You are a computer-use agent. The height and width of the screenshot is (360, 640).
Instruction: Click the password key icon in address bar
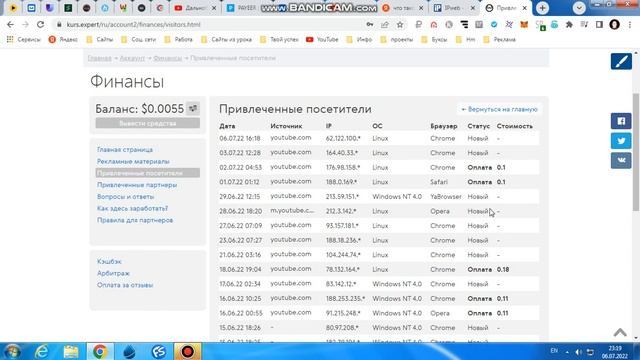(x=369, y=24)
